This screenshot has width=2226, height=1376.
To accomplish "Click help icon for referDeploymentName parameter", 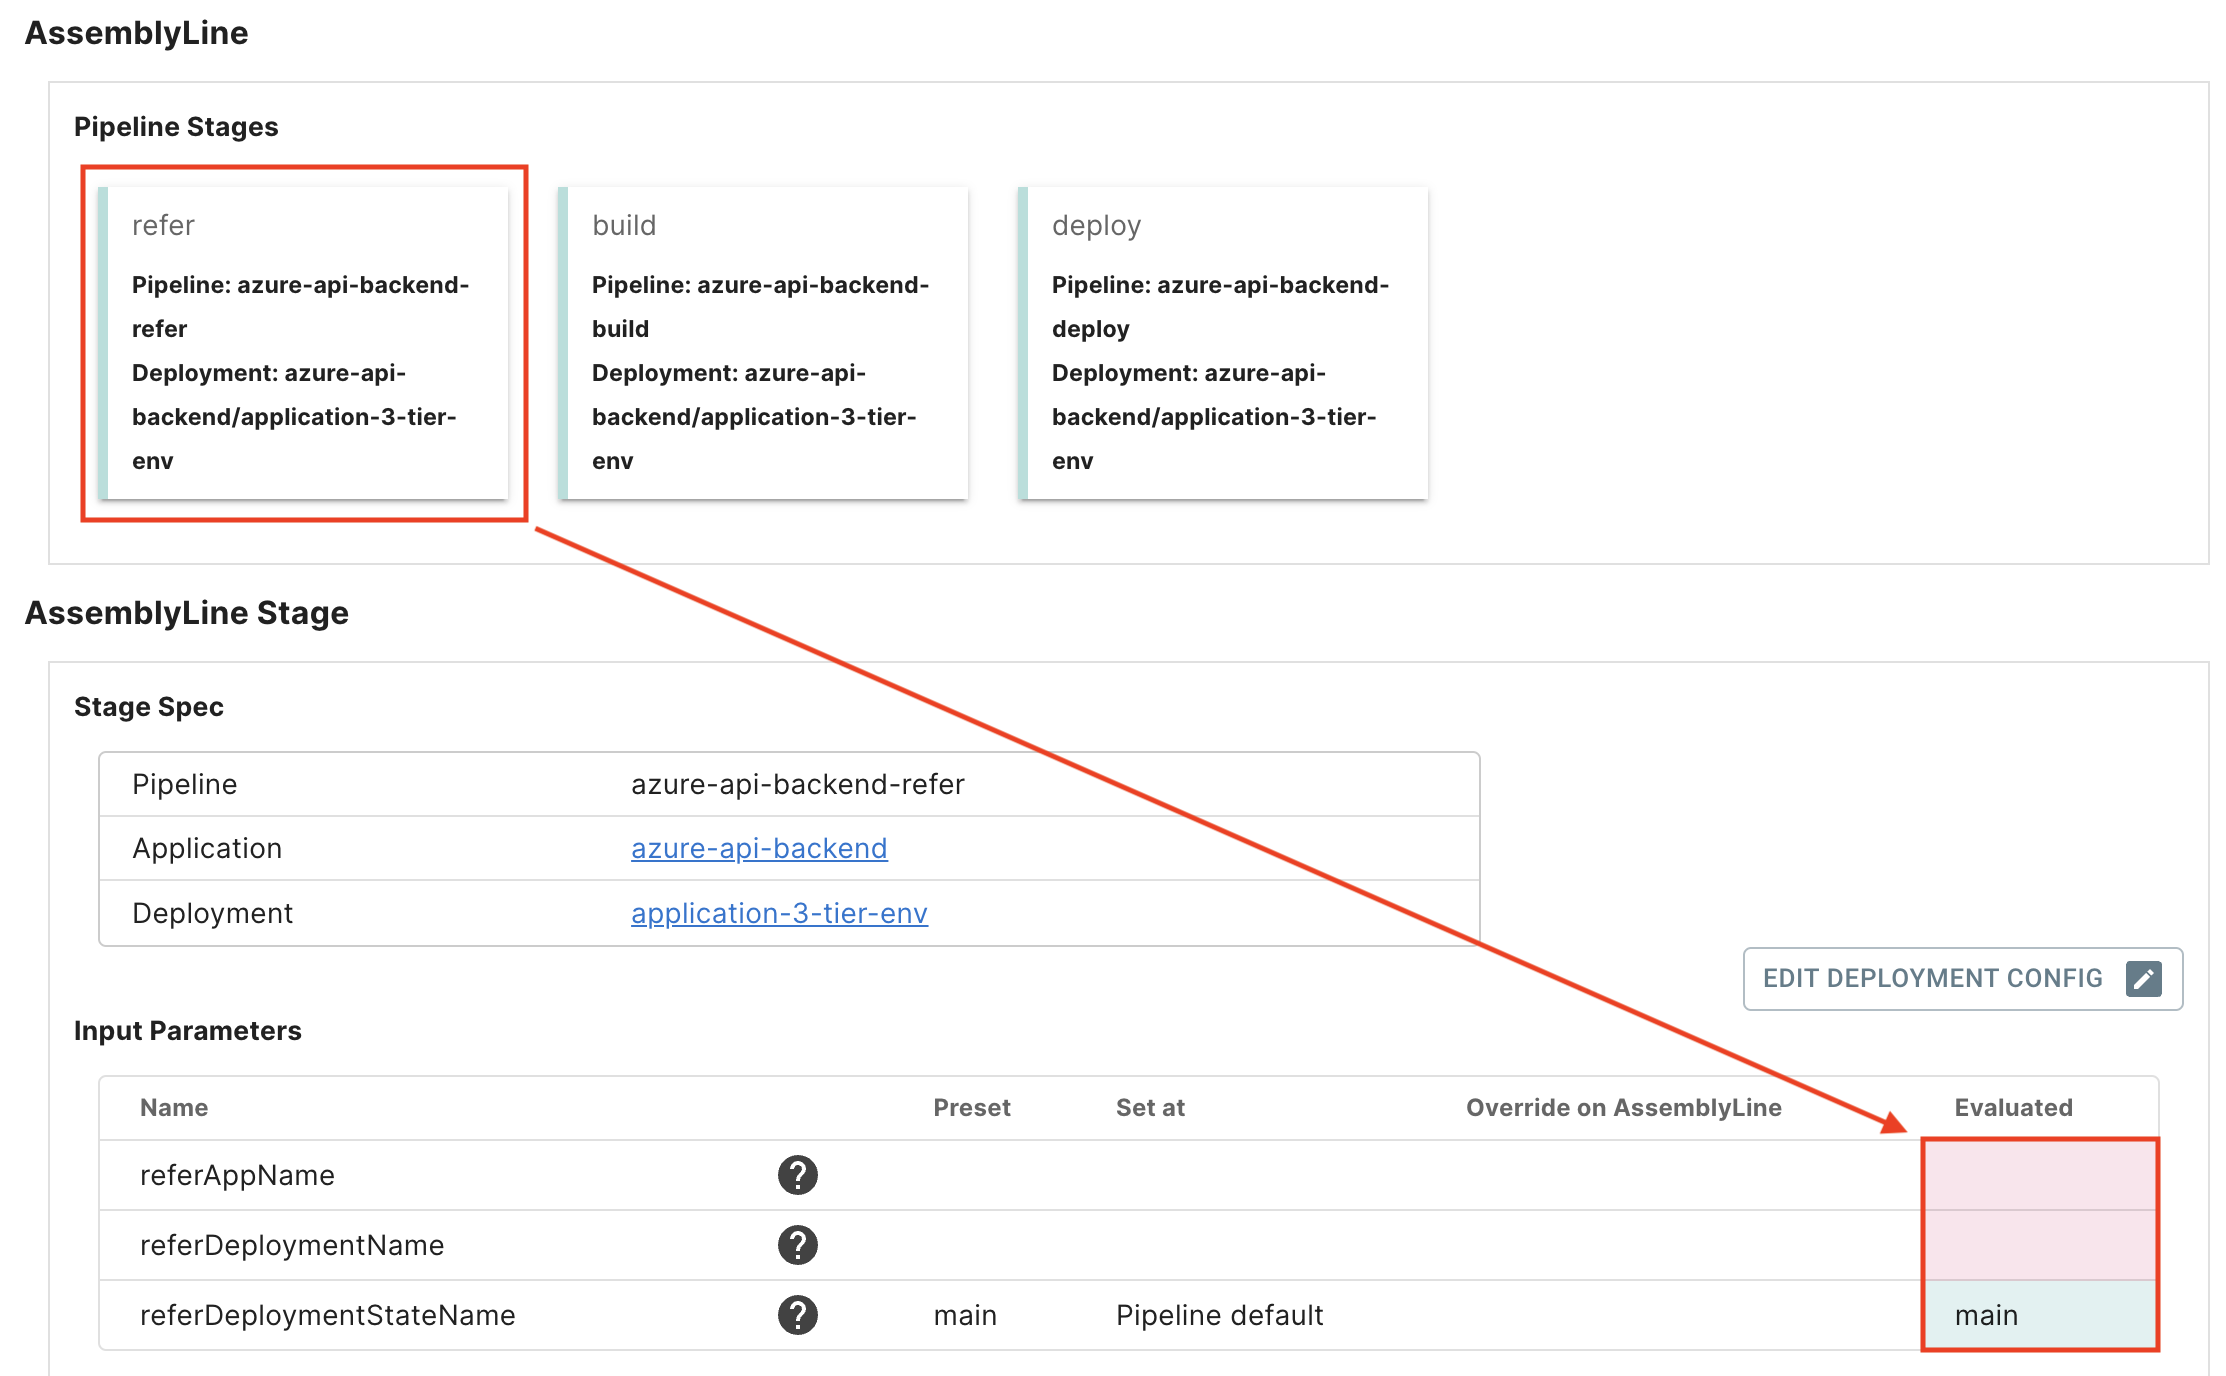I will click(797, 1245).
